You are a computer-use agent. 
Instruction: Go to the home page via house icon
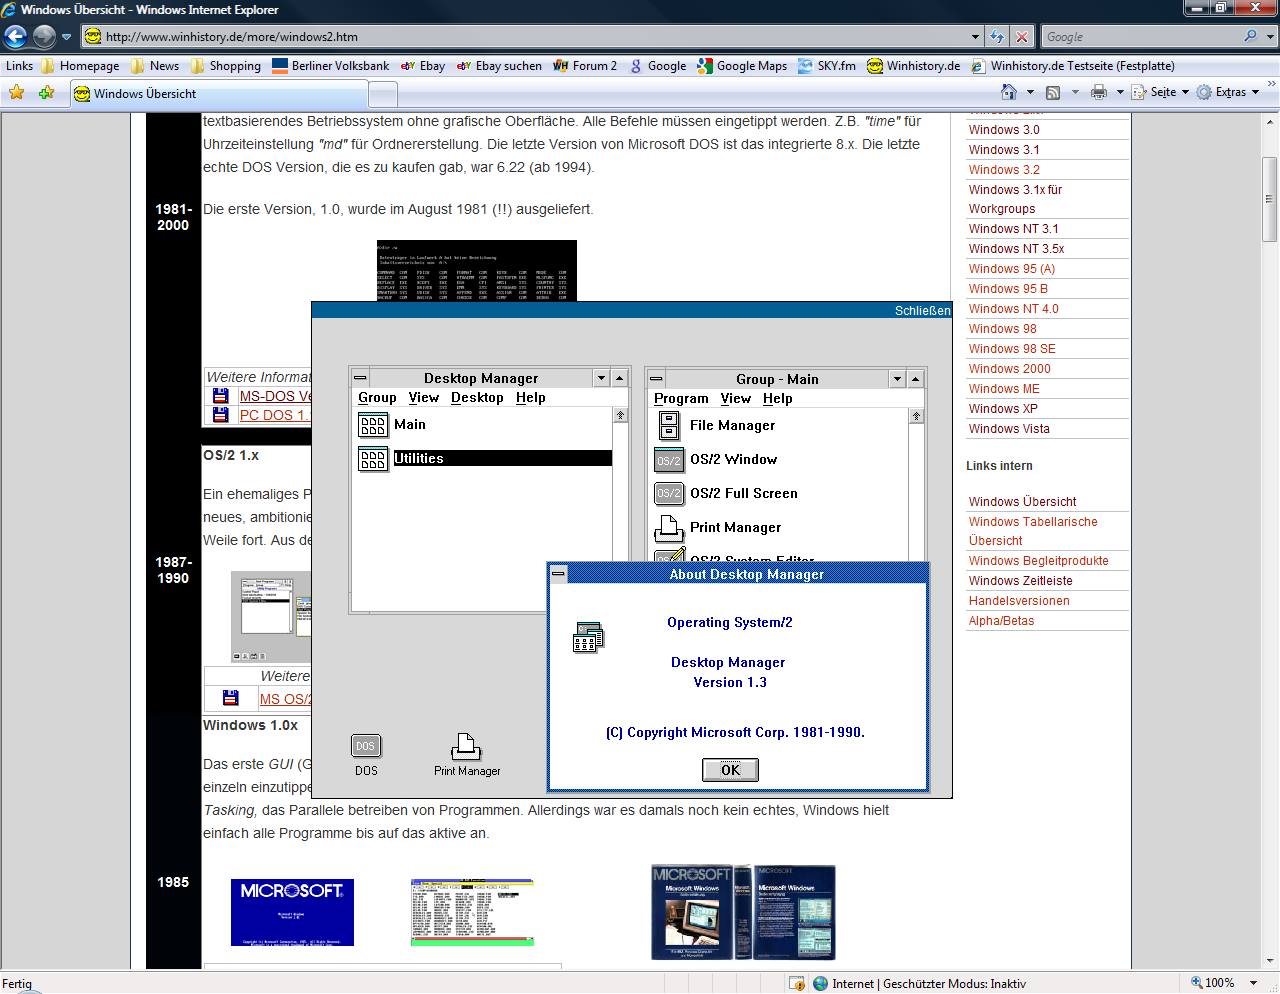pyautogui.click(x=1009, y=92)
